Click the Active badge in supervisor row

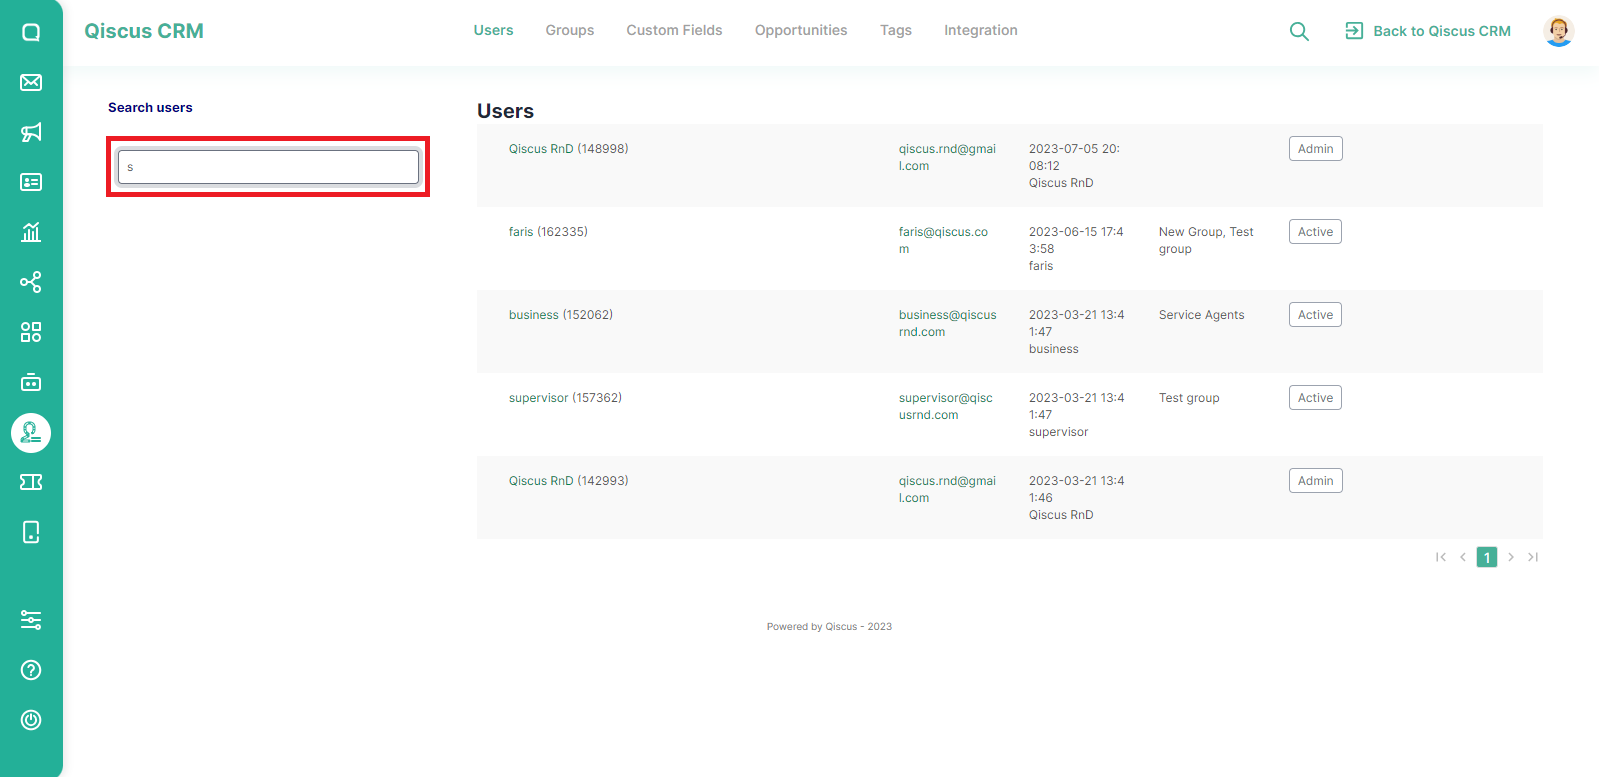click(1315, 398)
